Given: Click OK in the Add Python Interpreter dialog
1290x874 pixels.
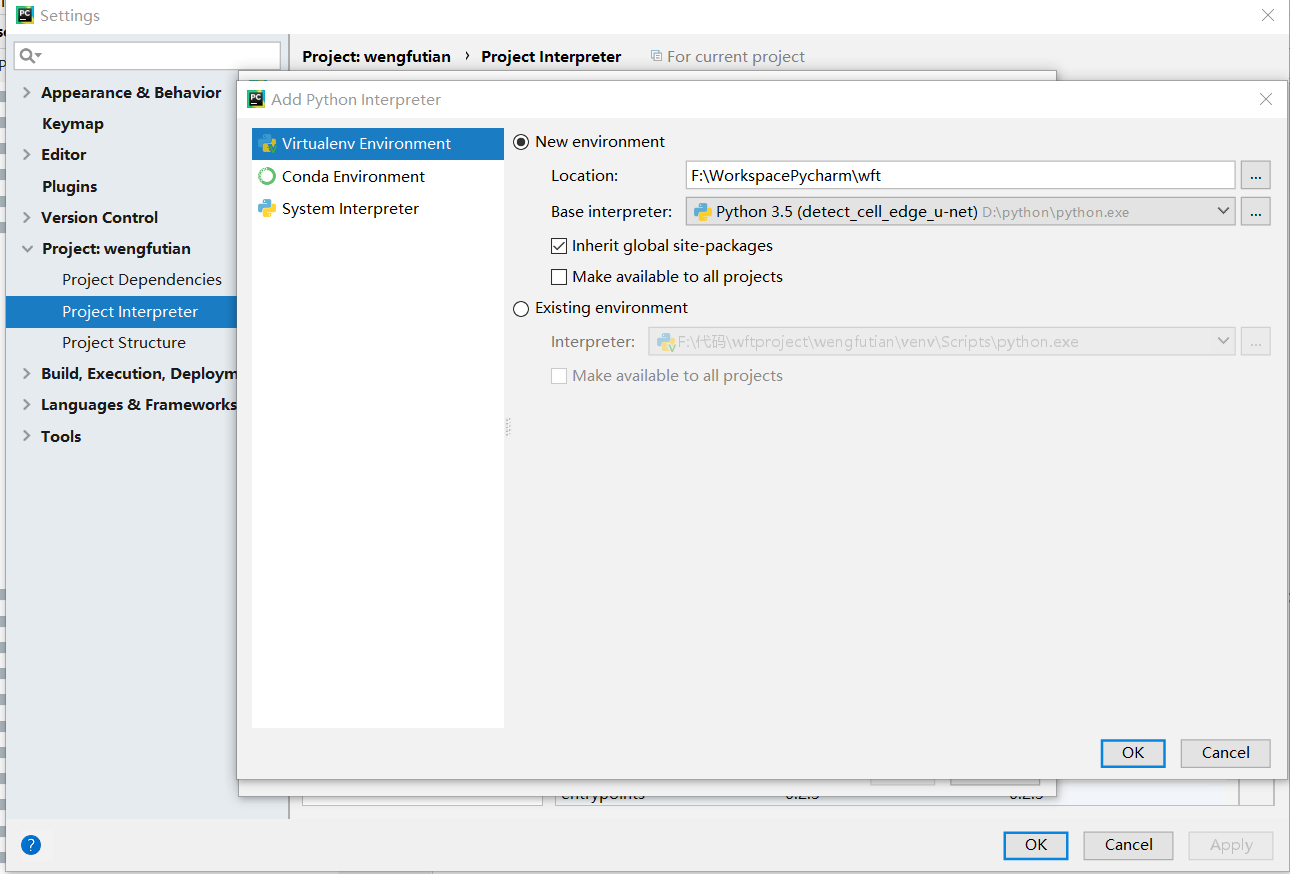Looking at the screenshot, I should pyautogui.click(x=1132, y=753).
